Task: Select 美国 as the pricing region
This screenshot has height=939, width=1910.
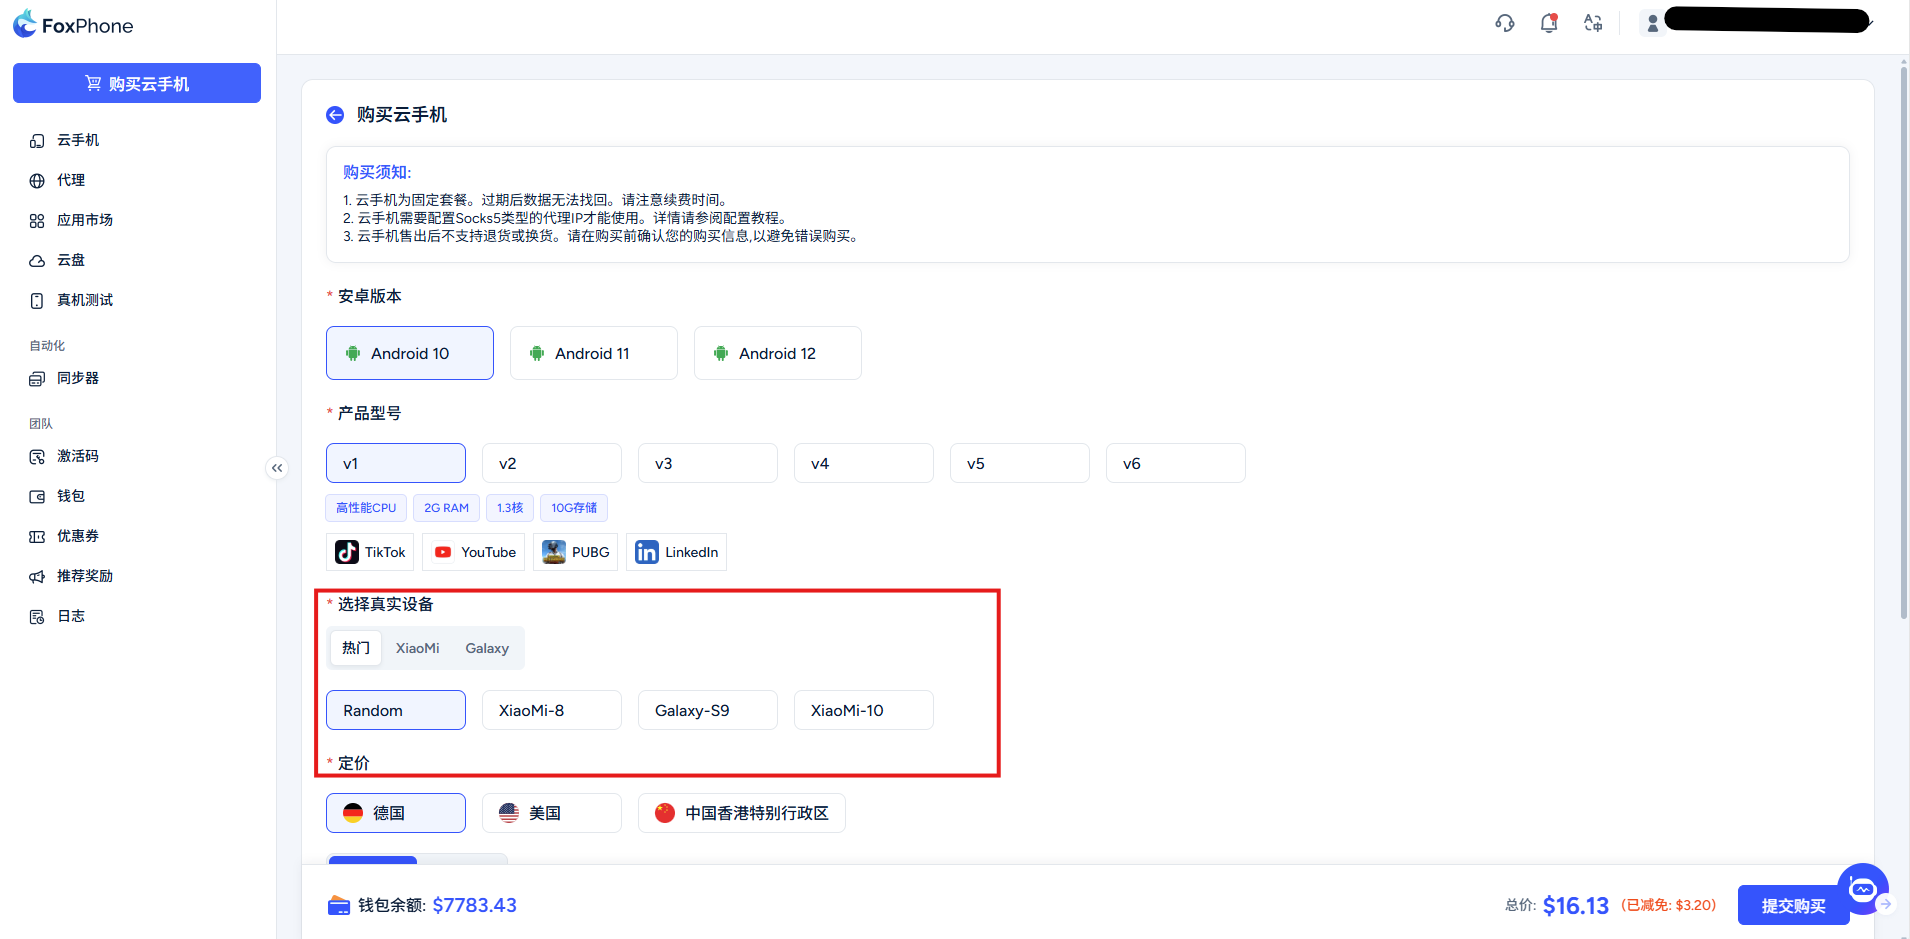Action: tap(551, 813)
